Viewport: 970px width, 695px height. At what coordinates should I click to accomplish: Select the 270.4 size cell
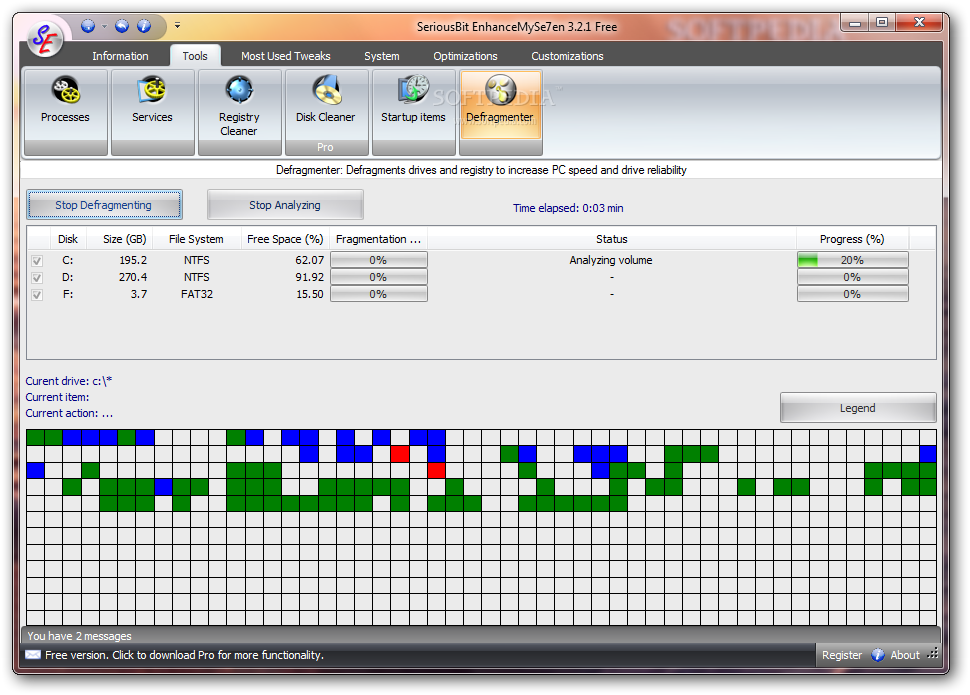pyautogui.click(x=133, y=277)
